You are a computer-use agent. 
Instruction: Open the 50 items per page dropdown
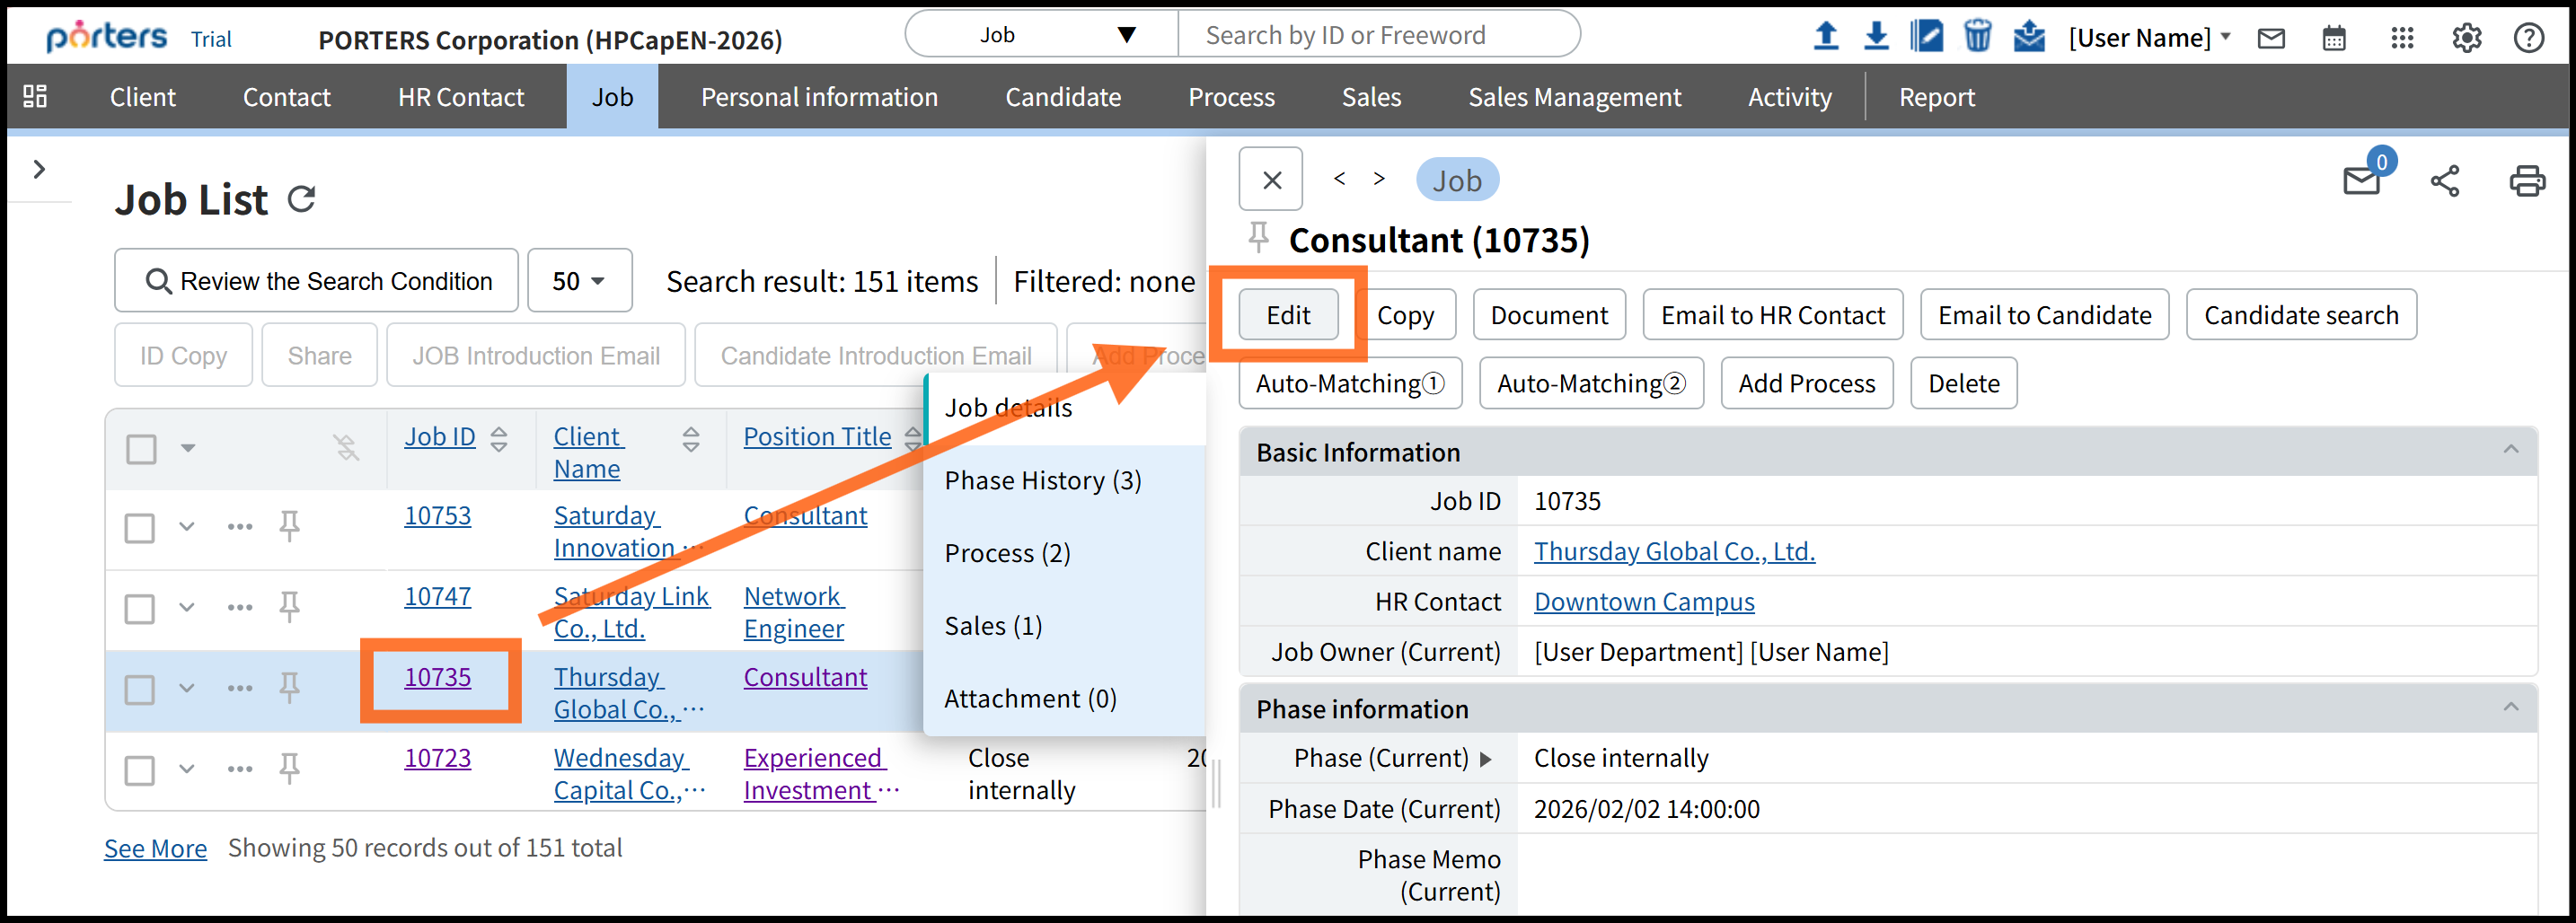(579, 281)
